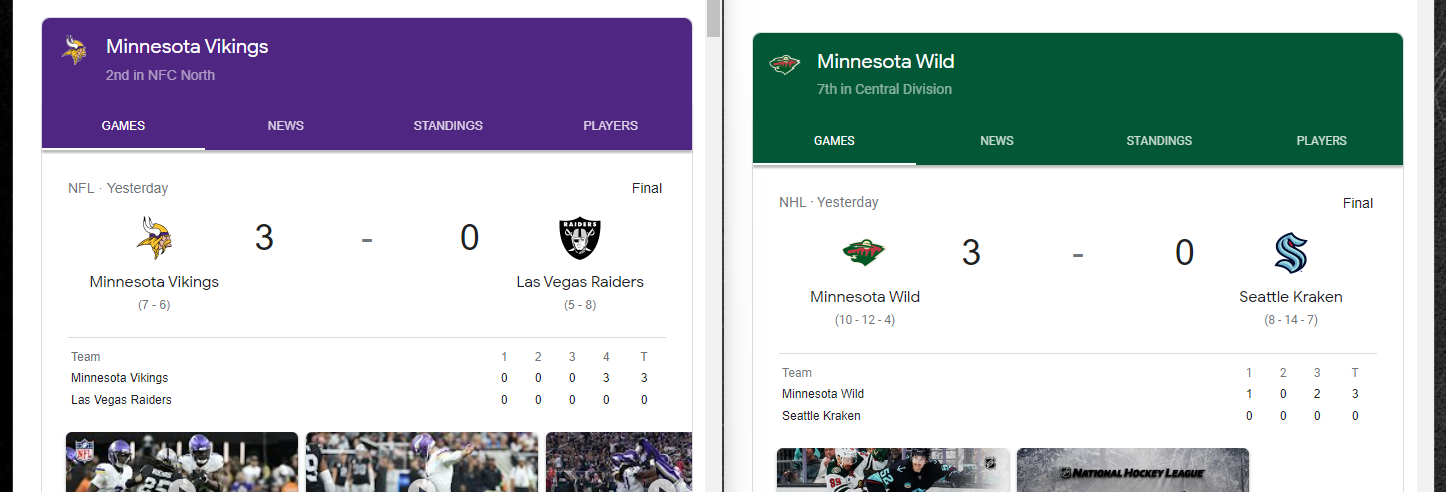Click the Seattle Kraken team name

1291,297
